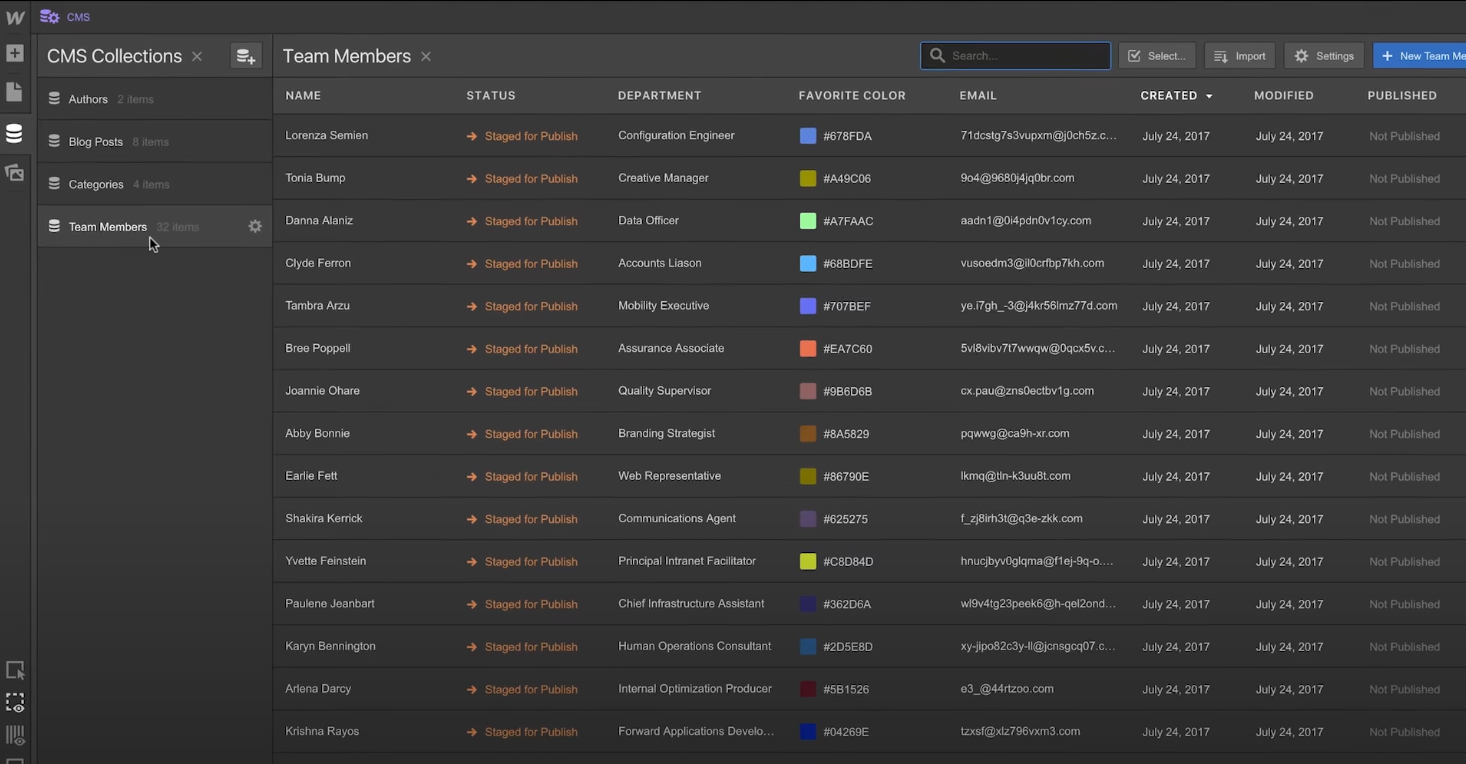This screenshot has width=1466, height=764.
Task: Open the Authors collection
Action: (x=88, y=99)
